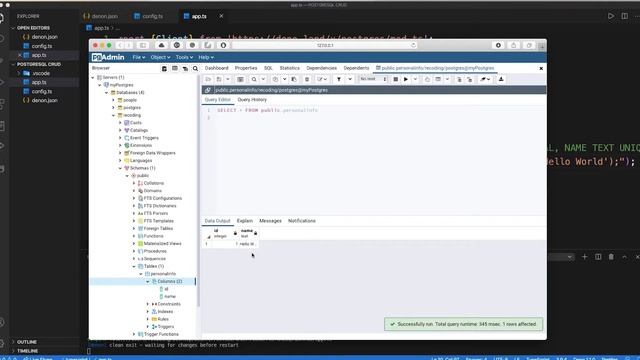The image size is (640, 360).
Task: Click the View Data grid icon in Browser panel
Action: [x=175, y=69]
